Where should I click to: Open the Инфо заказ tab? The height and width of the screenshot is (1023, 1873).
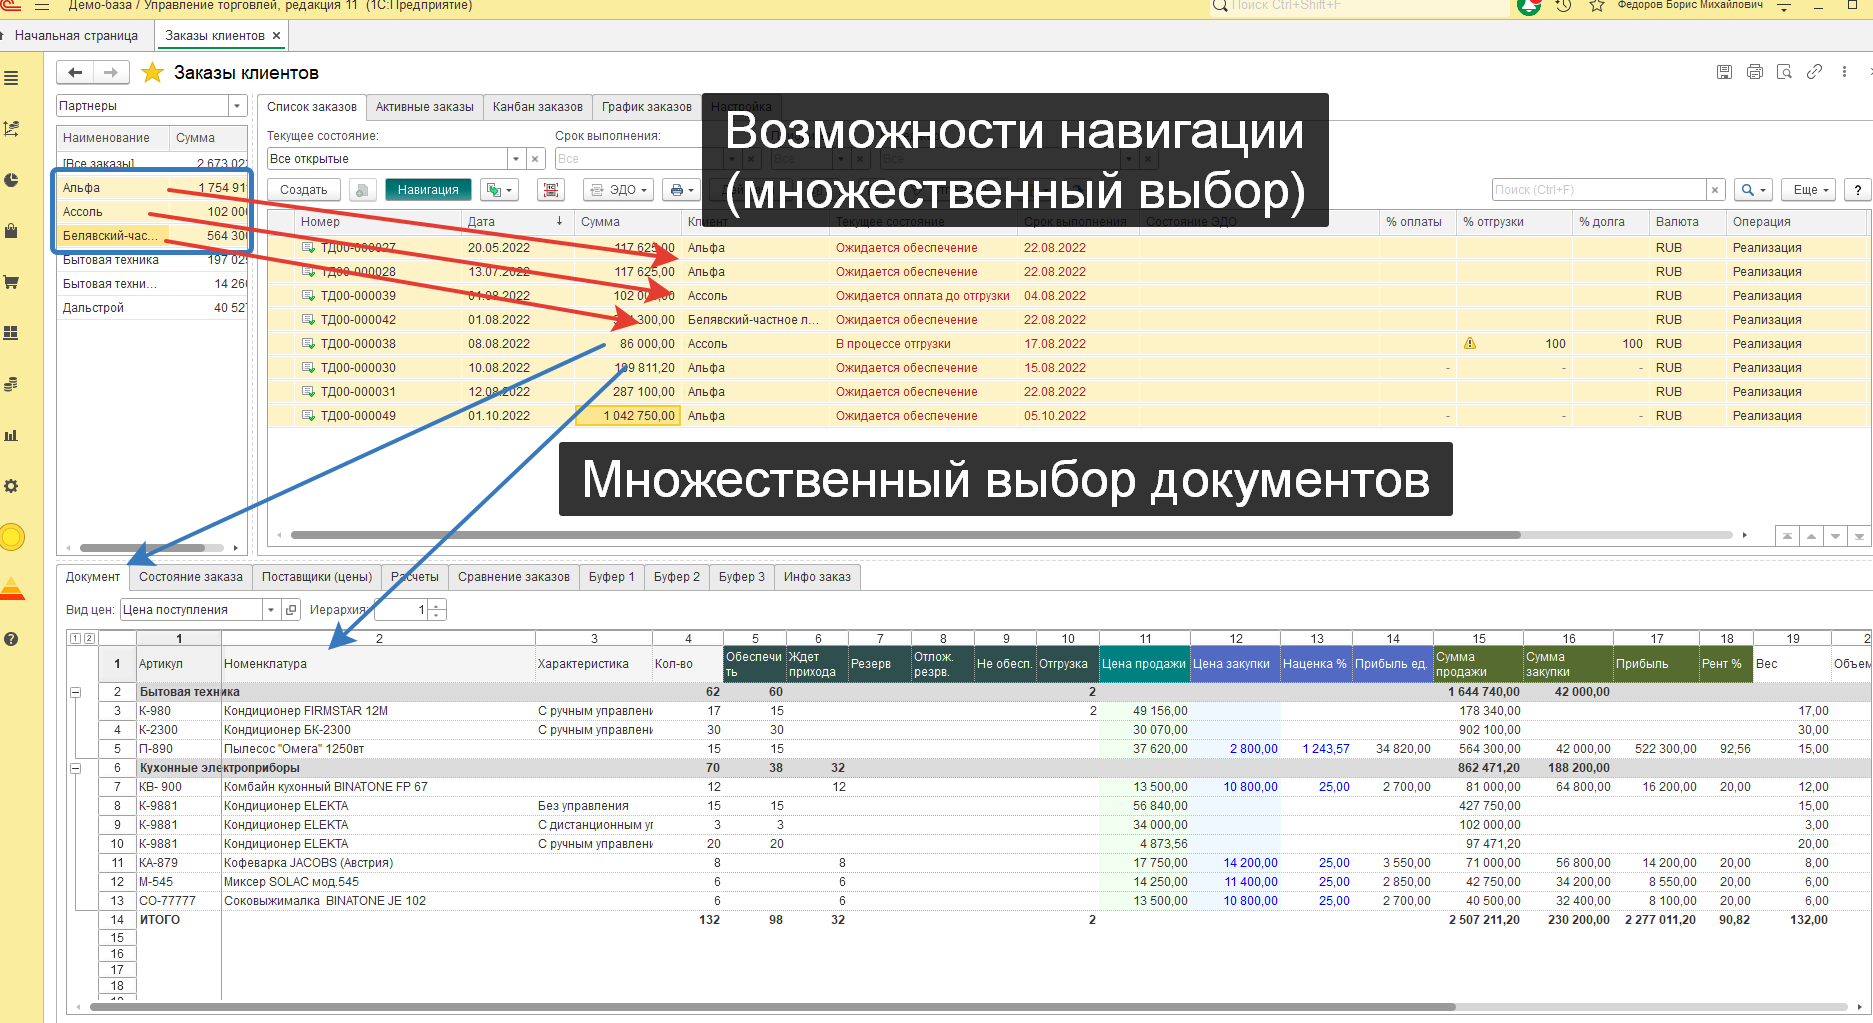pos(817,577)
